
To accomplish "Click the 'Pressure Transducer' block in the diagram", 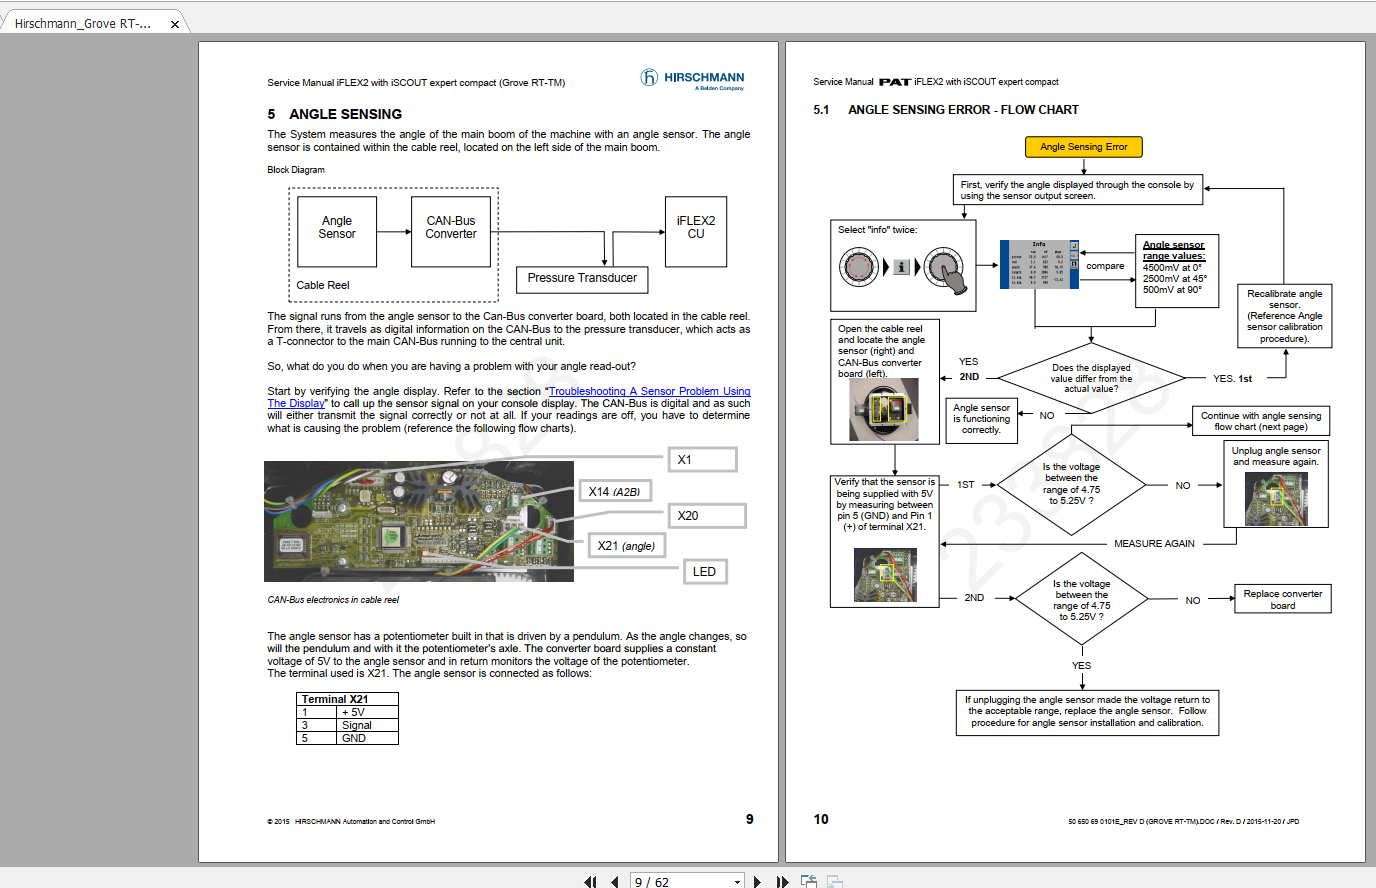I will 582,279.
